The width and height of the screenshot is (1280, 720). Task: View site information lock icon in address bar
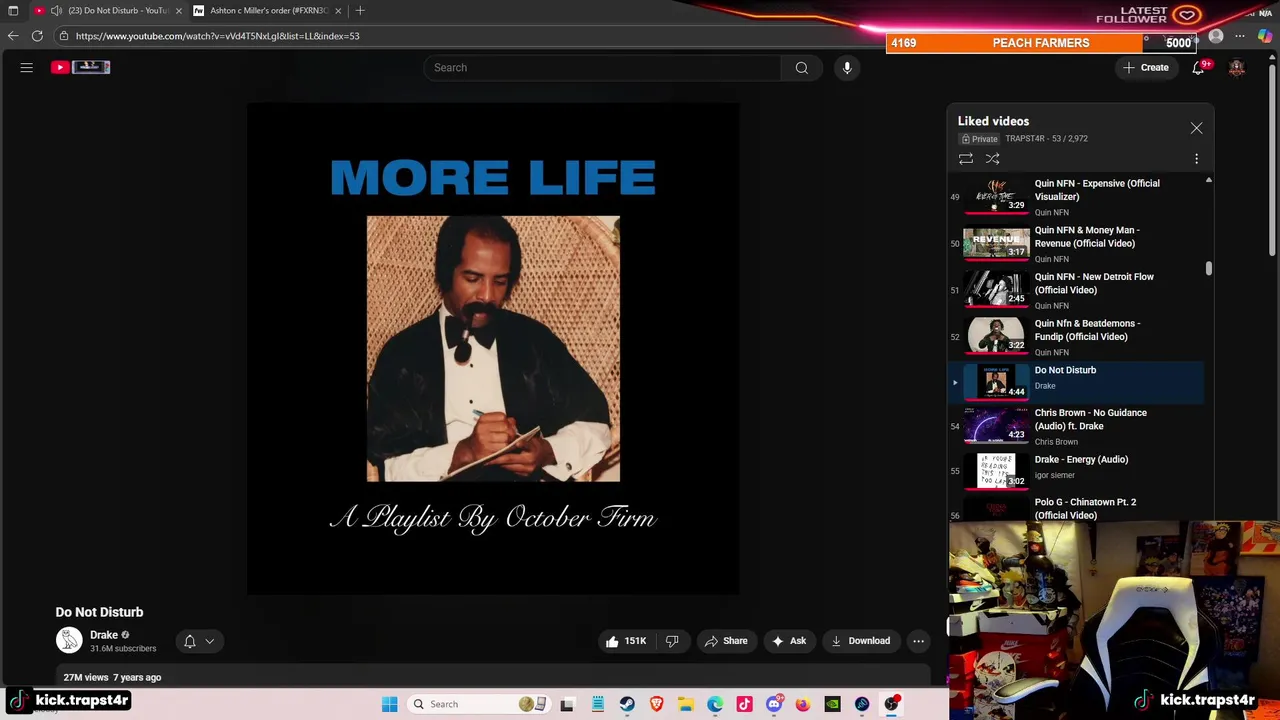(64, 36)
